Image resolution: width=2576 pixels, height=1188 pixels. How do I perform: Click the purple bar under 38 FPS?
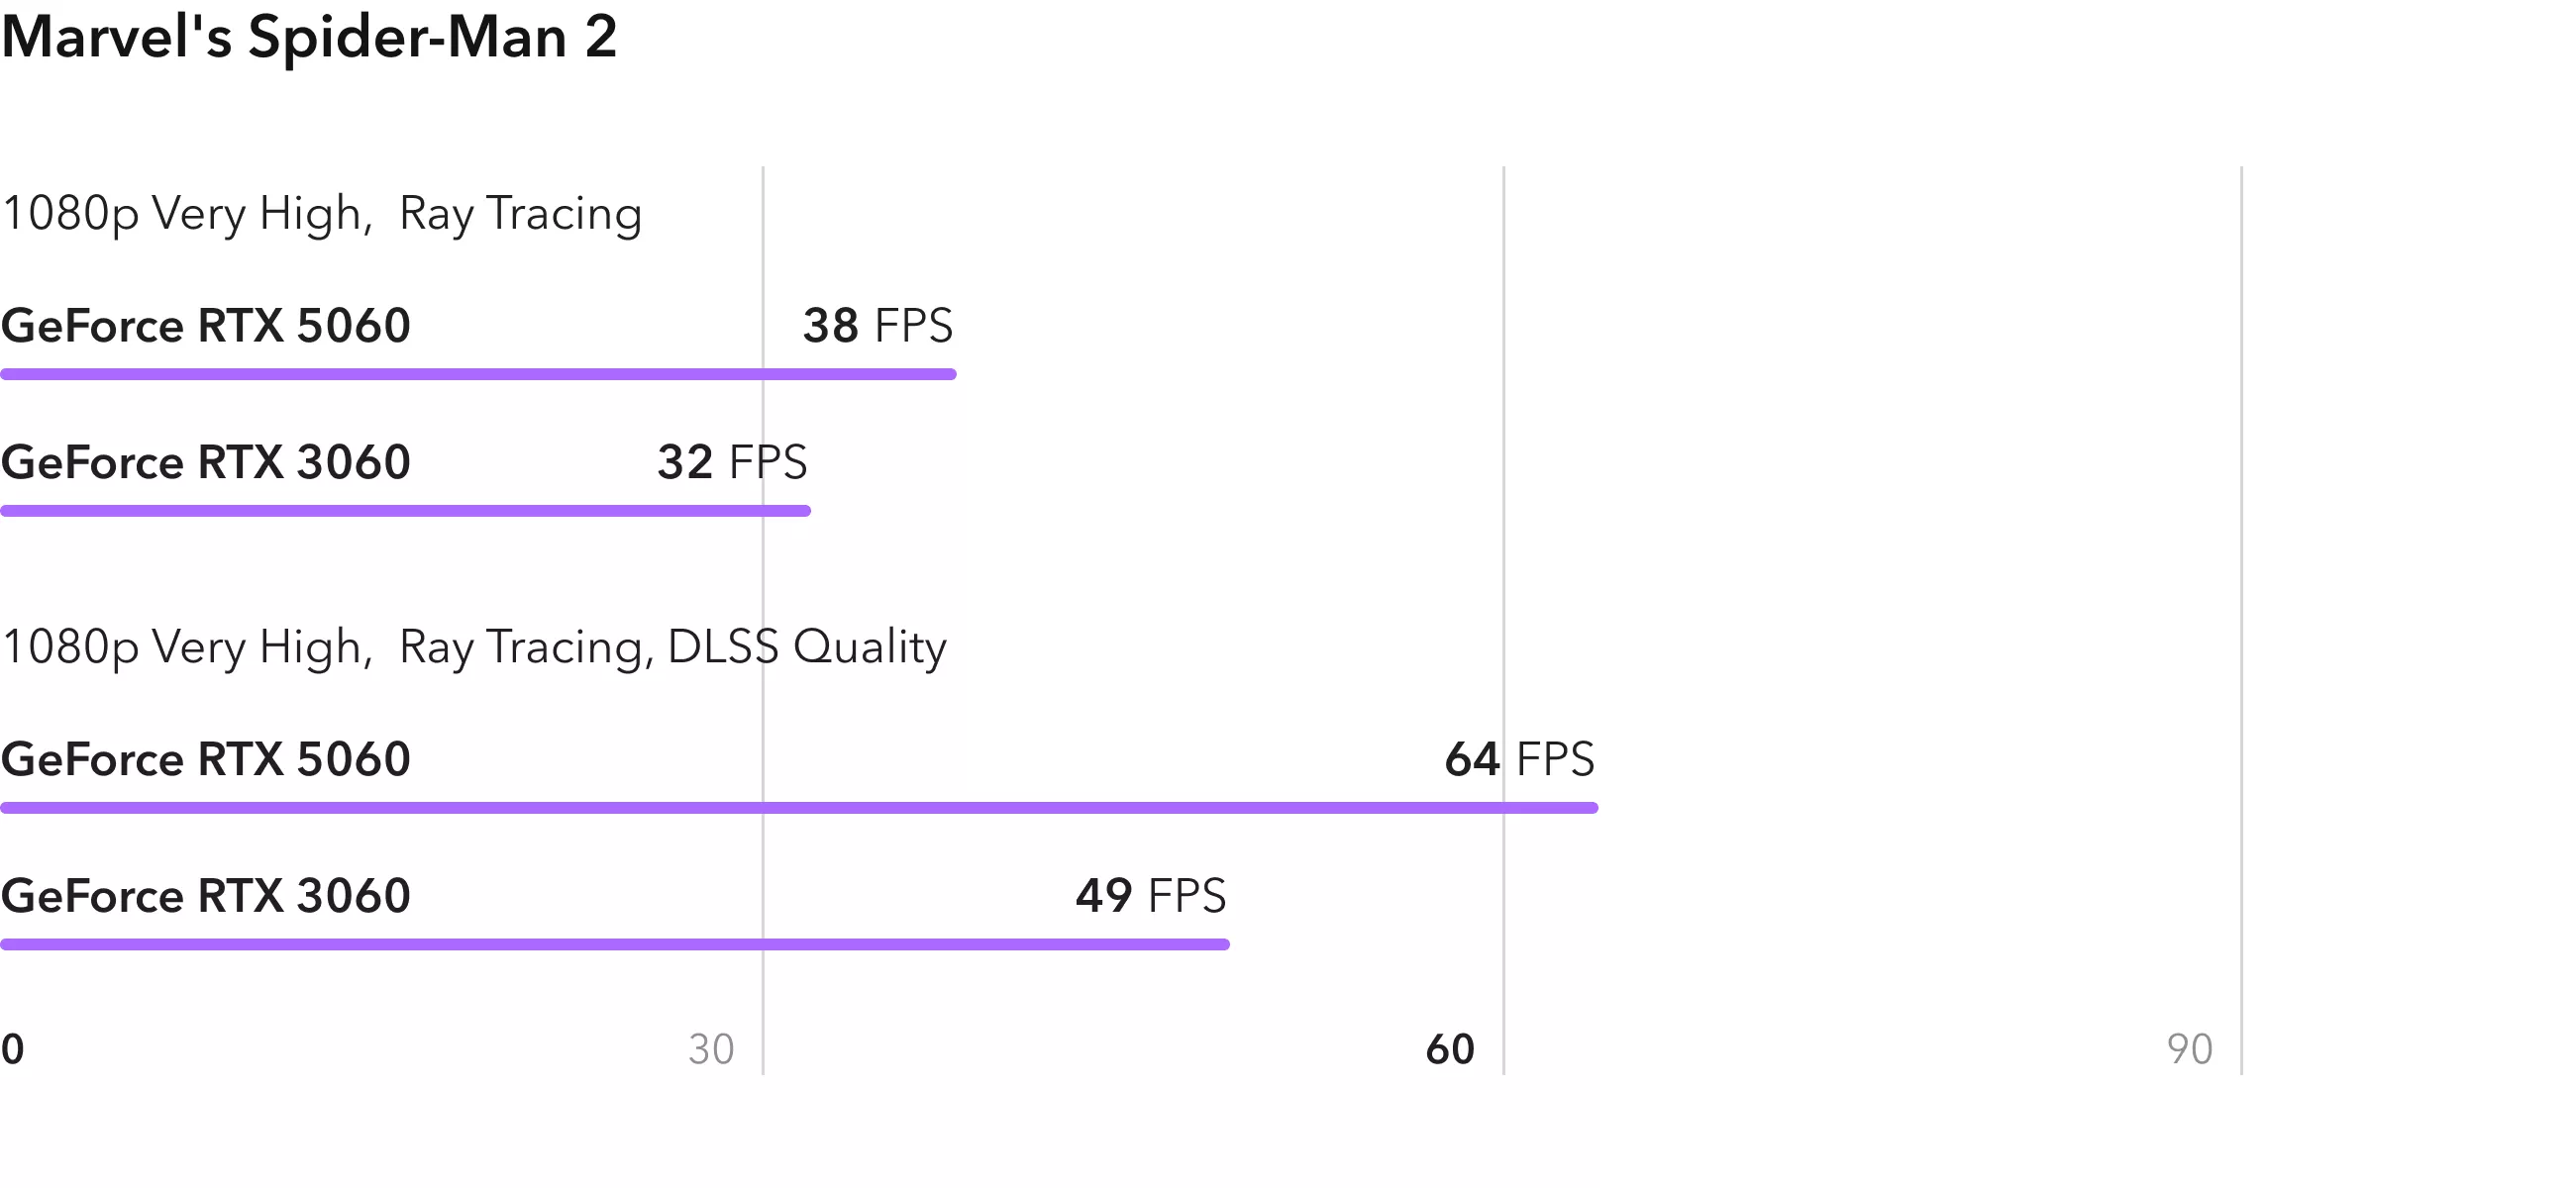pos(478,374)
